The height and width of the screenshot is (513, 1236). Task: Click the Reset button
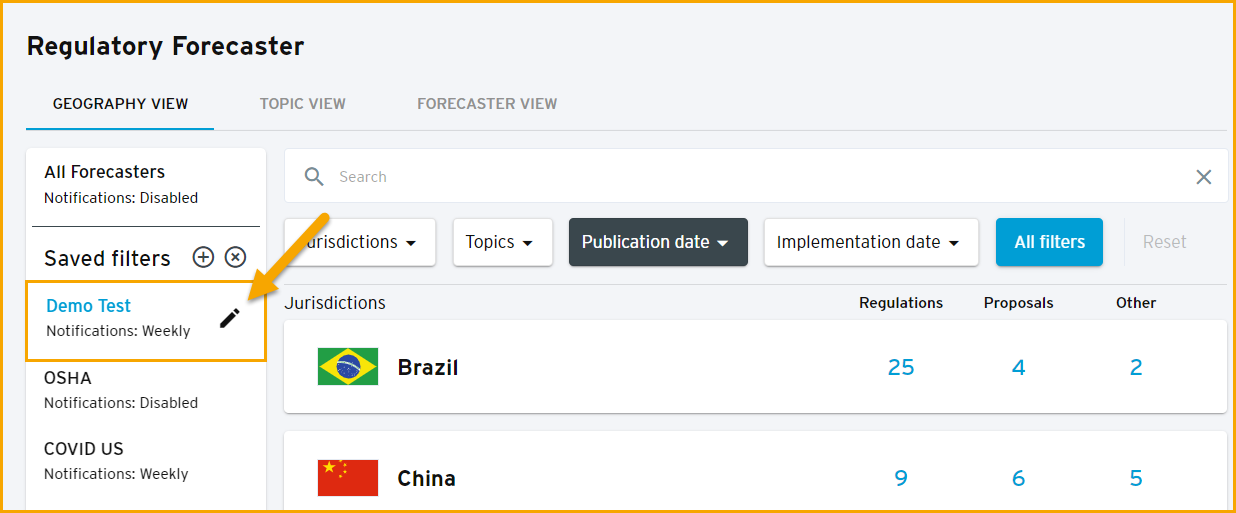(1164, 242)
